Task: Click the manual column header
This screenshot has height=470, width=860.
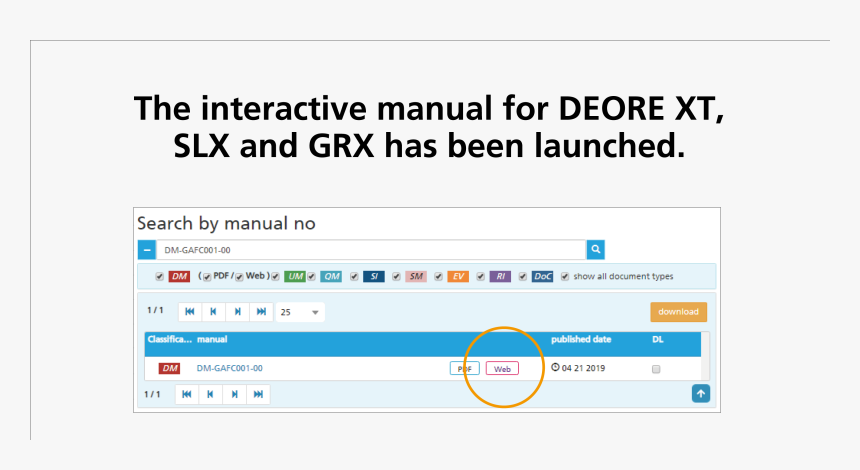Action: pyautogui.click(x=212, y=339)
